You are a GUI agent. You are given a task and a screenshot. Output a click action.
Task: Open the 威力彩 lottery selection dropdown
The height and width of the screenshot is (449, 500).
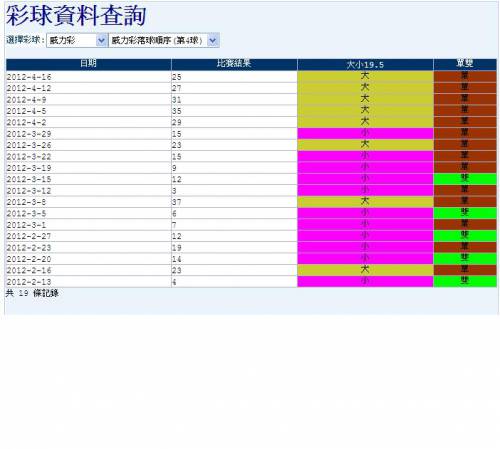pyautogui.click(x=77, y=40)
